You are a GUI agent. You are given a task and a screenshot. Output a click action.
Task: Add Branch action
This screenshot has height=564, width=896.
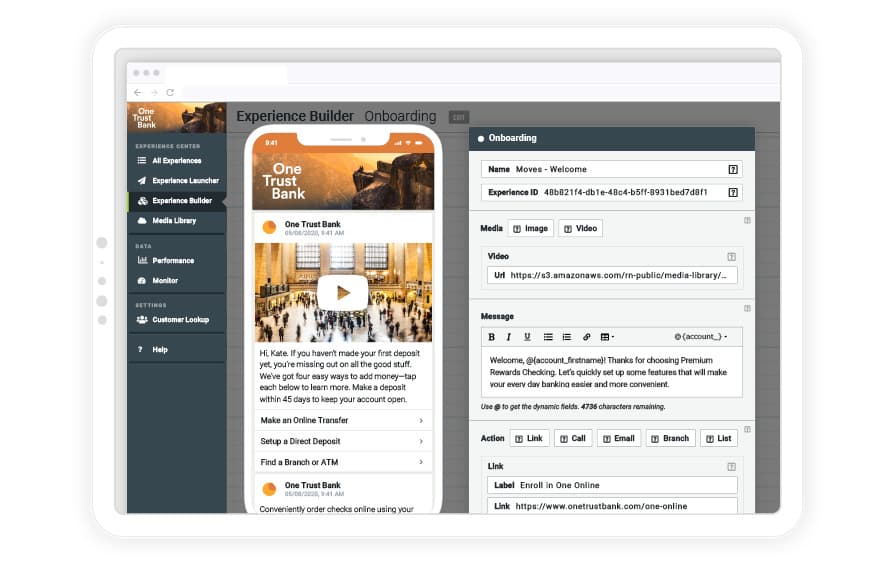[671, 439]
